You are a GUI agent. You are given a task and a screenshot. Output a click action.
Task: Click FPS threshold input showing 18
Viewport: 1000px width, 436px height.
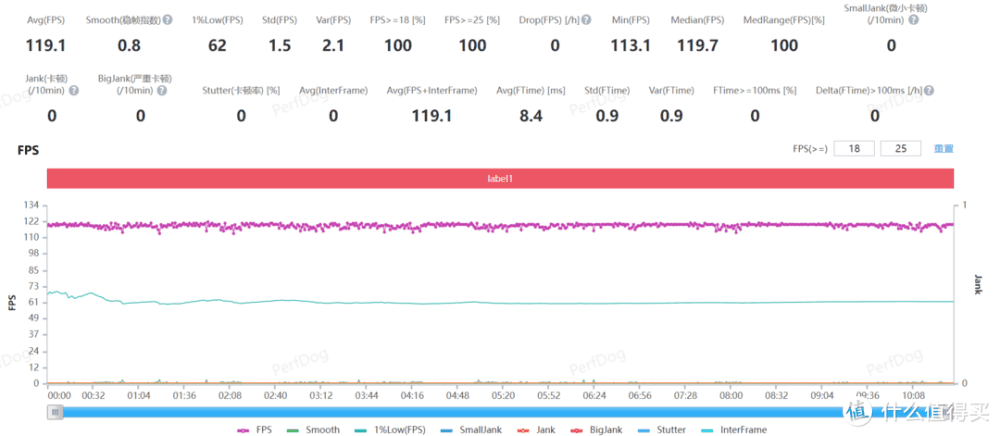tap(852, 149)
